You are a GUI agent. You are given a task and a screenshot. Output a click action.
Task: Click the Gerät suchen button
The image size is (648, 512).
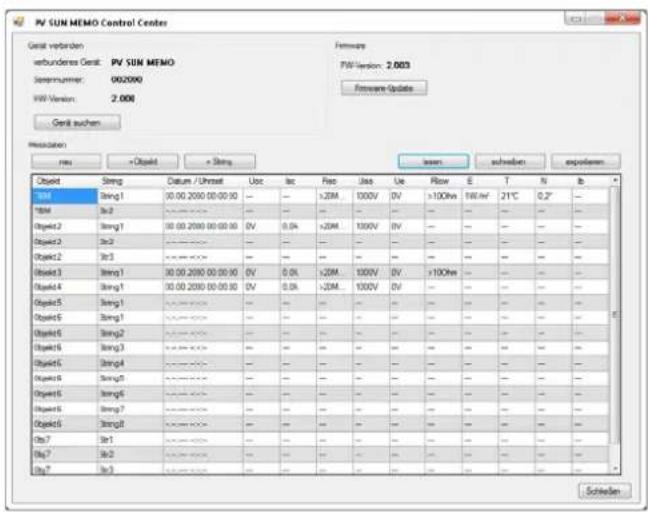[x=77, y=122]
